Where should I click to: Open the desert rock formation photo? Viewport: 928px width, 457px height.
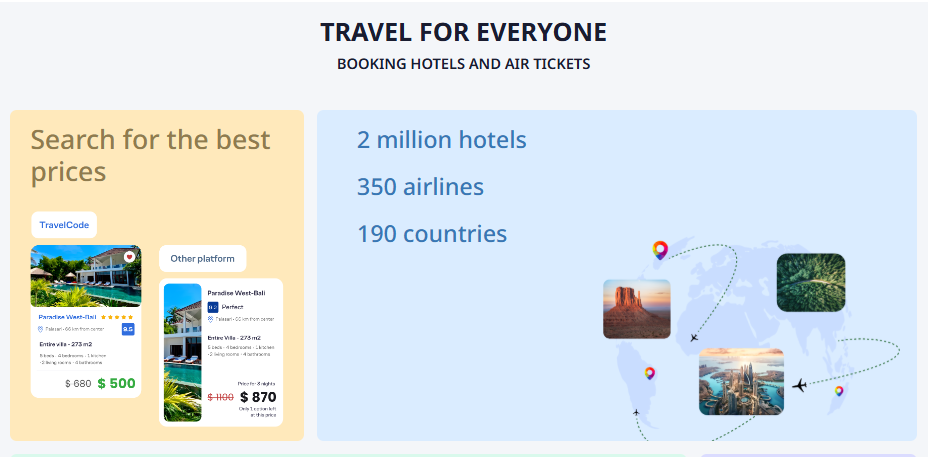coord(637,309)
